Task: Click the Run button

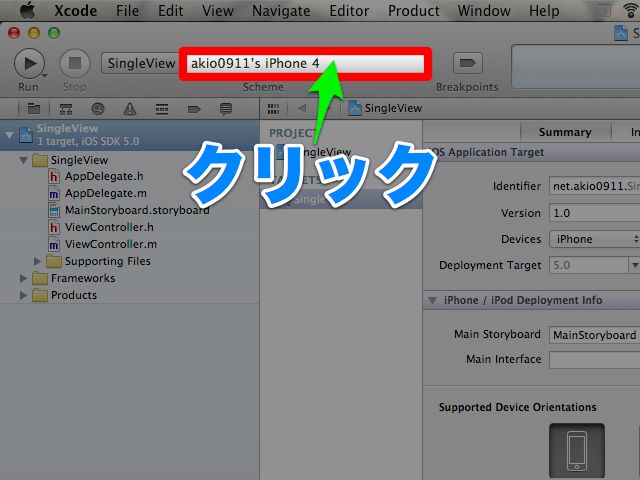Action: point(29,63)
